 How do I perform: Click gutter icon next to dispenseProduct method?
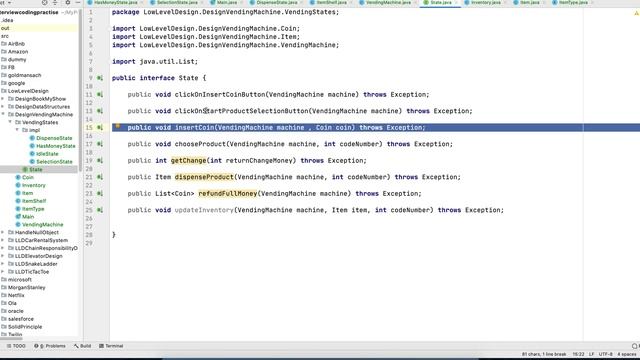(100, 177)
